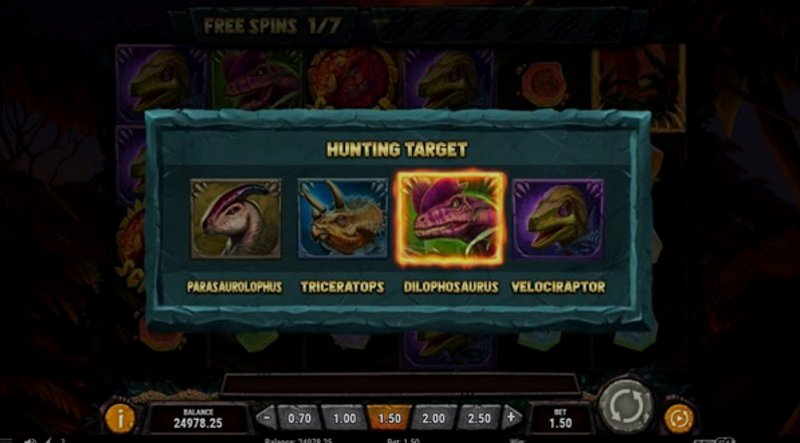The width and height of the screenshot is (800, 443).
Task: Click the Bet amount display
Action: 560,418
